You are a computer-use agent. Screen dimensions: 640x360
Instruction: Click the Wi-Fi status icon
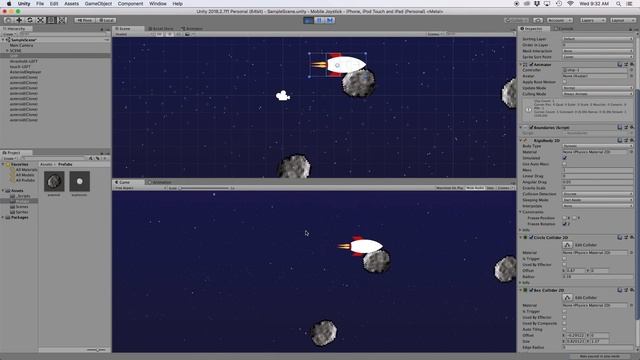pyautogui.click(x=570, y=4)
